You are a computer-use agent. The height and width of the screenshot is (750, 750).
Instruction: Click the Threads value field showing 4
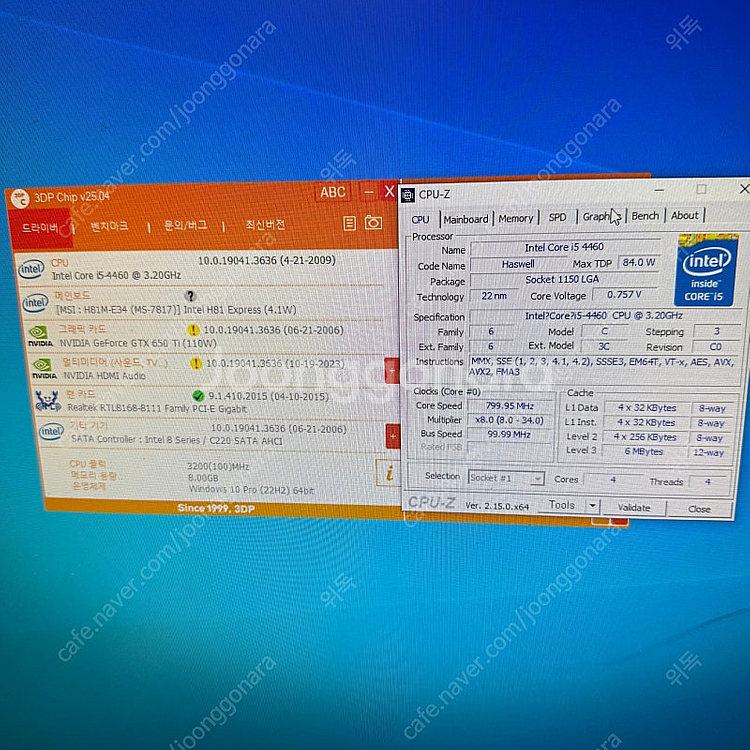pyautogui.click(x=707, y=481)
